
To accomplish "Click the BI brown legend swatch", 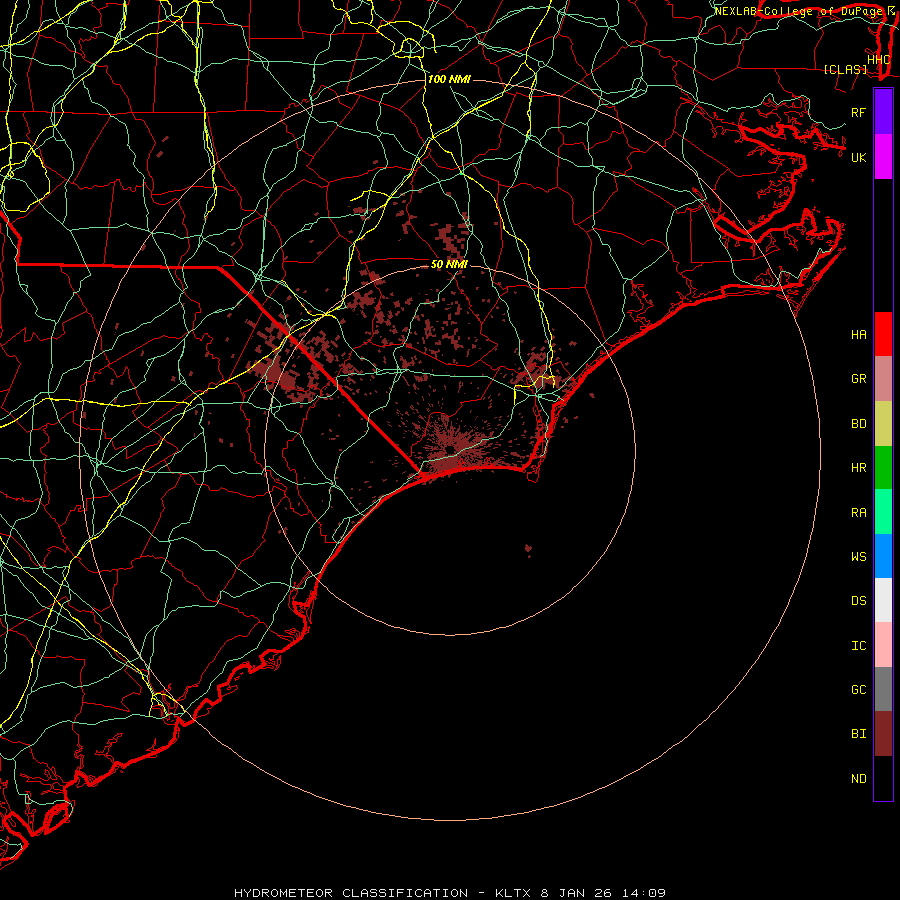I will coord(883,734).
